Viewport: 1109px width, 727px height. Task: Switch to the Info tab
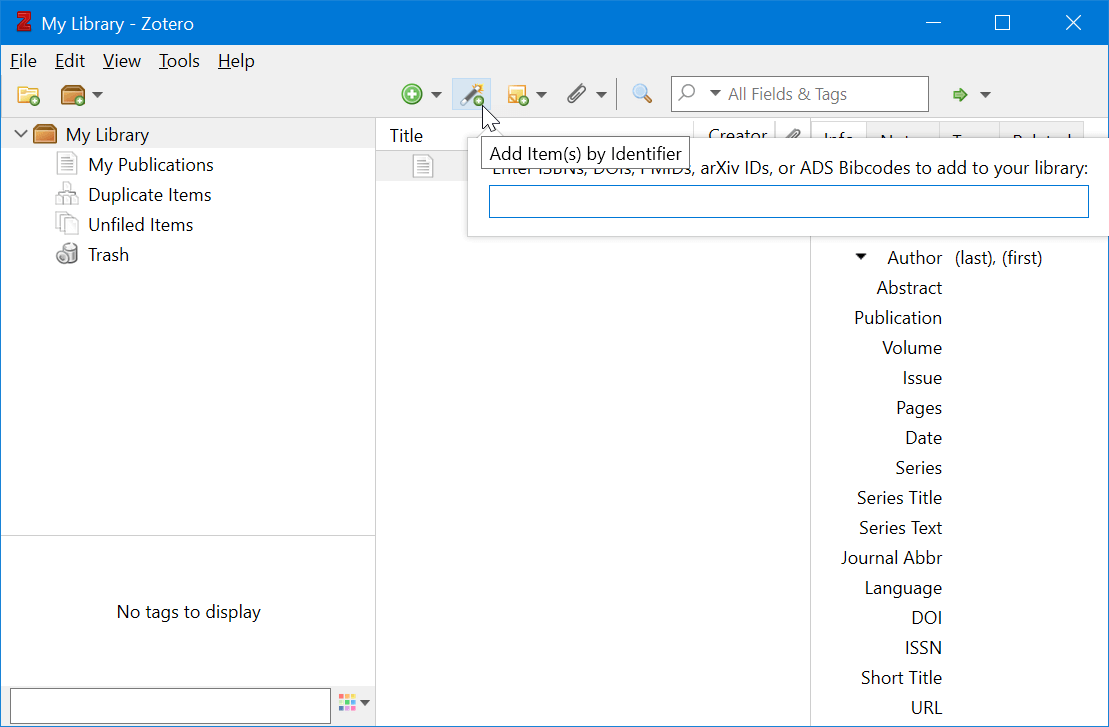pos(838,136)
